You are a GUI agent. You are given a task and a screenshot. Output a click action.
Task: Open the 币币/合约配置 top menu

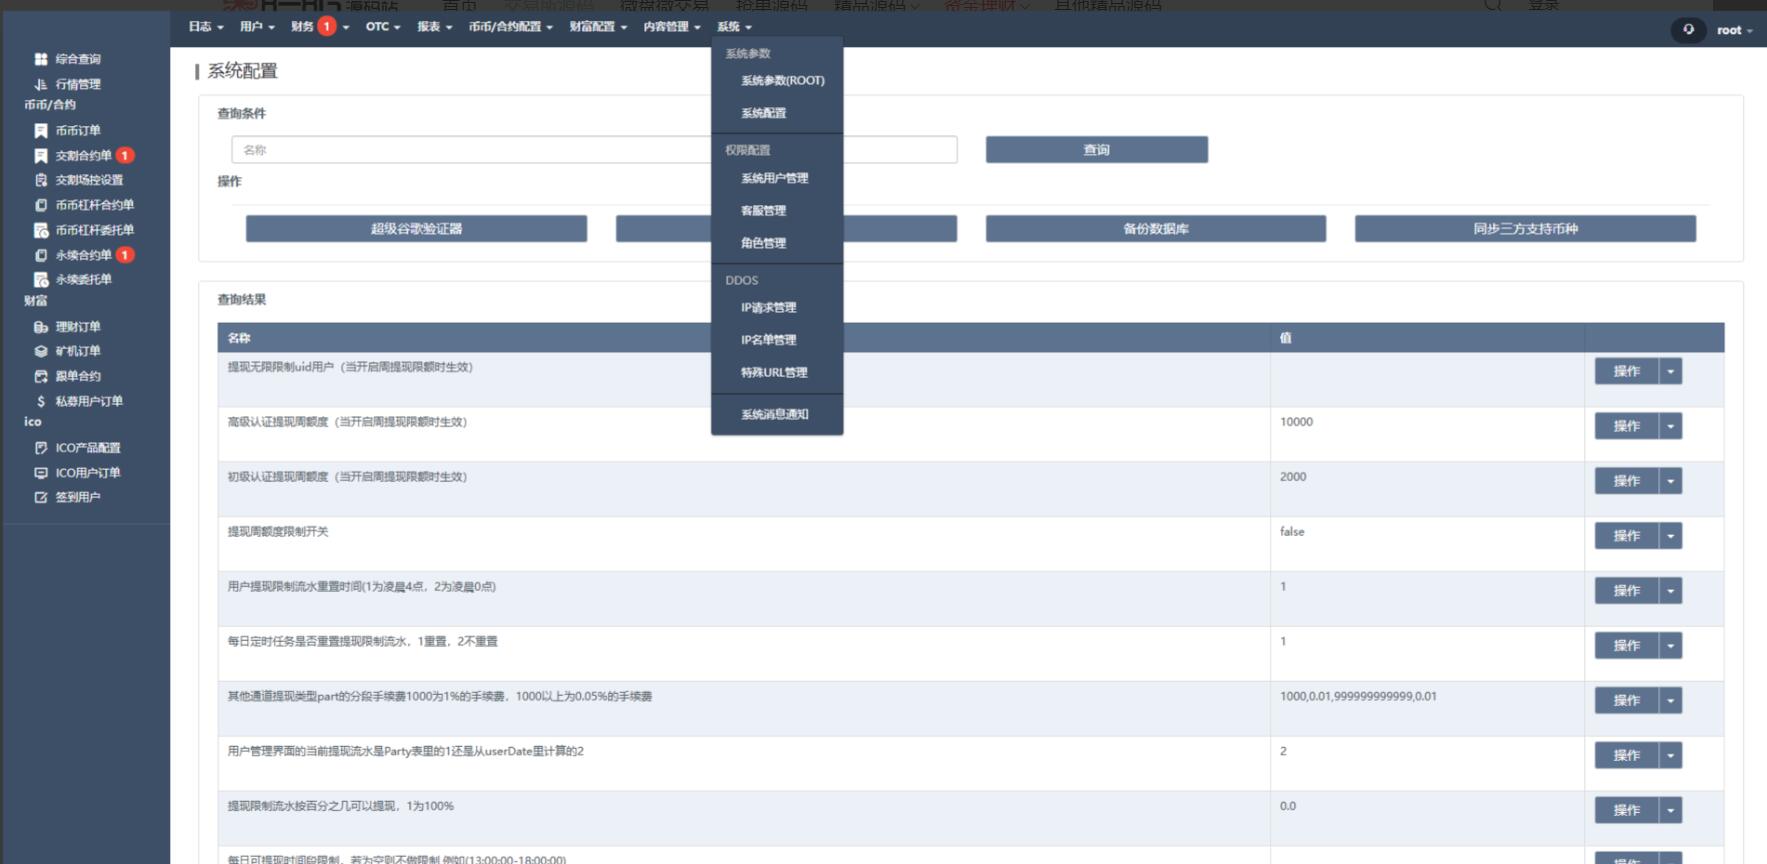[510, 27]
